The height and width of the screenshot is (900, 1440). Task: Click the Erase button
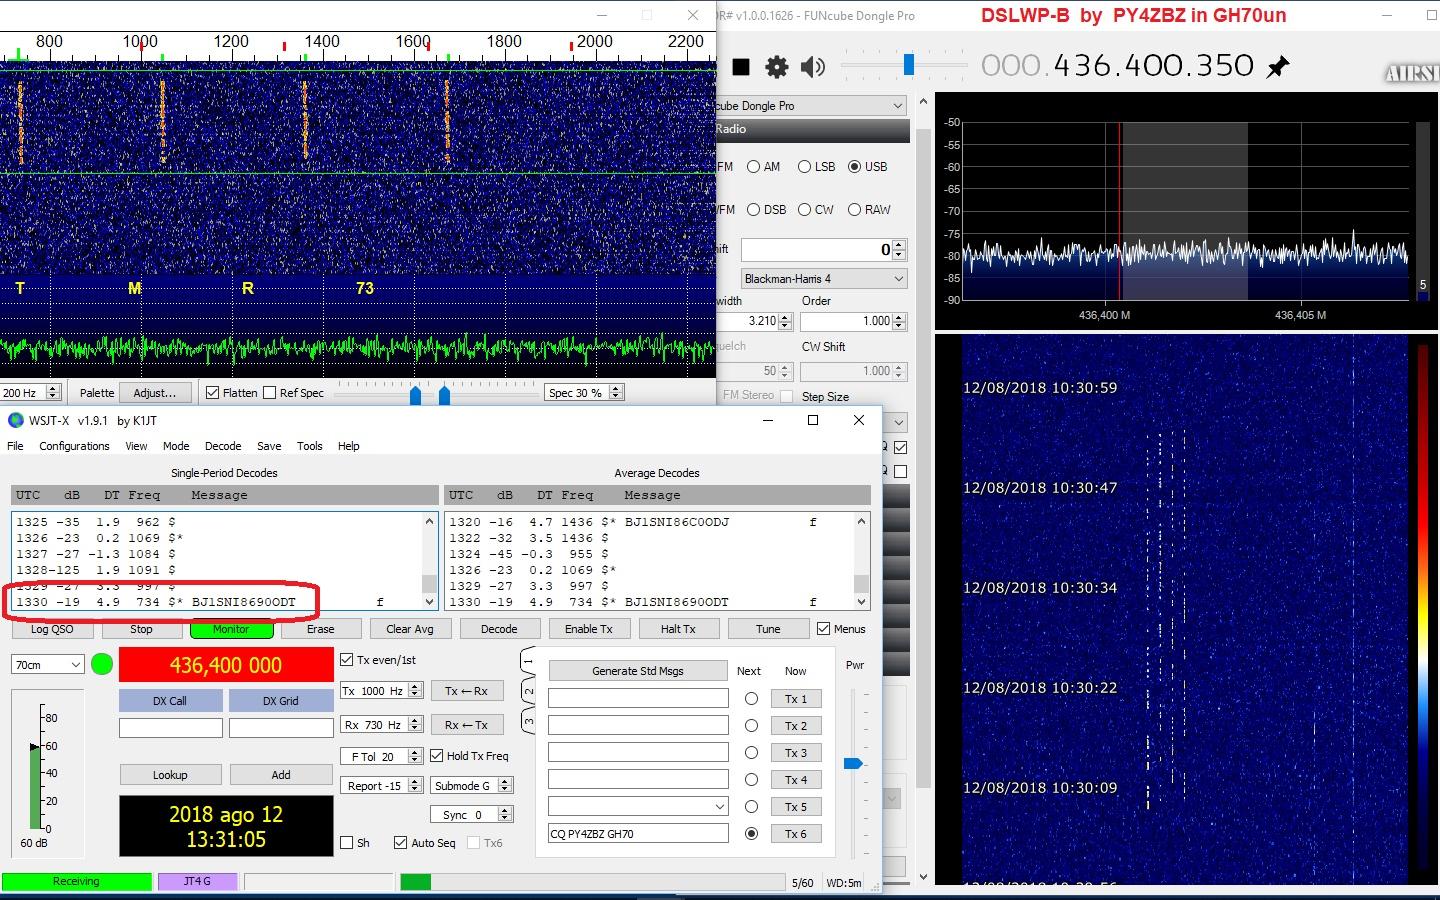(320, 629)
